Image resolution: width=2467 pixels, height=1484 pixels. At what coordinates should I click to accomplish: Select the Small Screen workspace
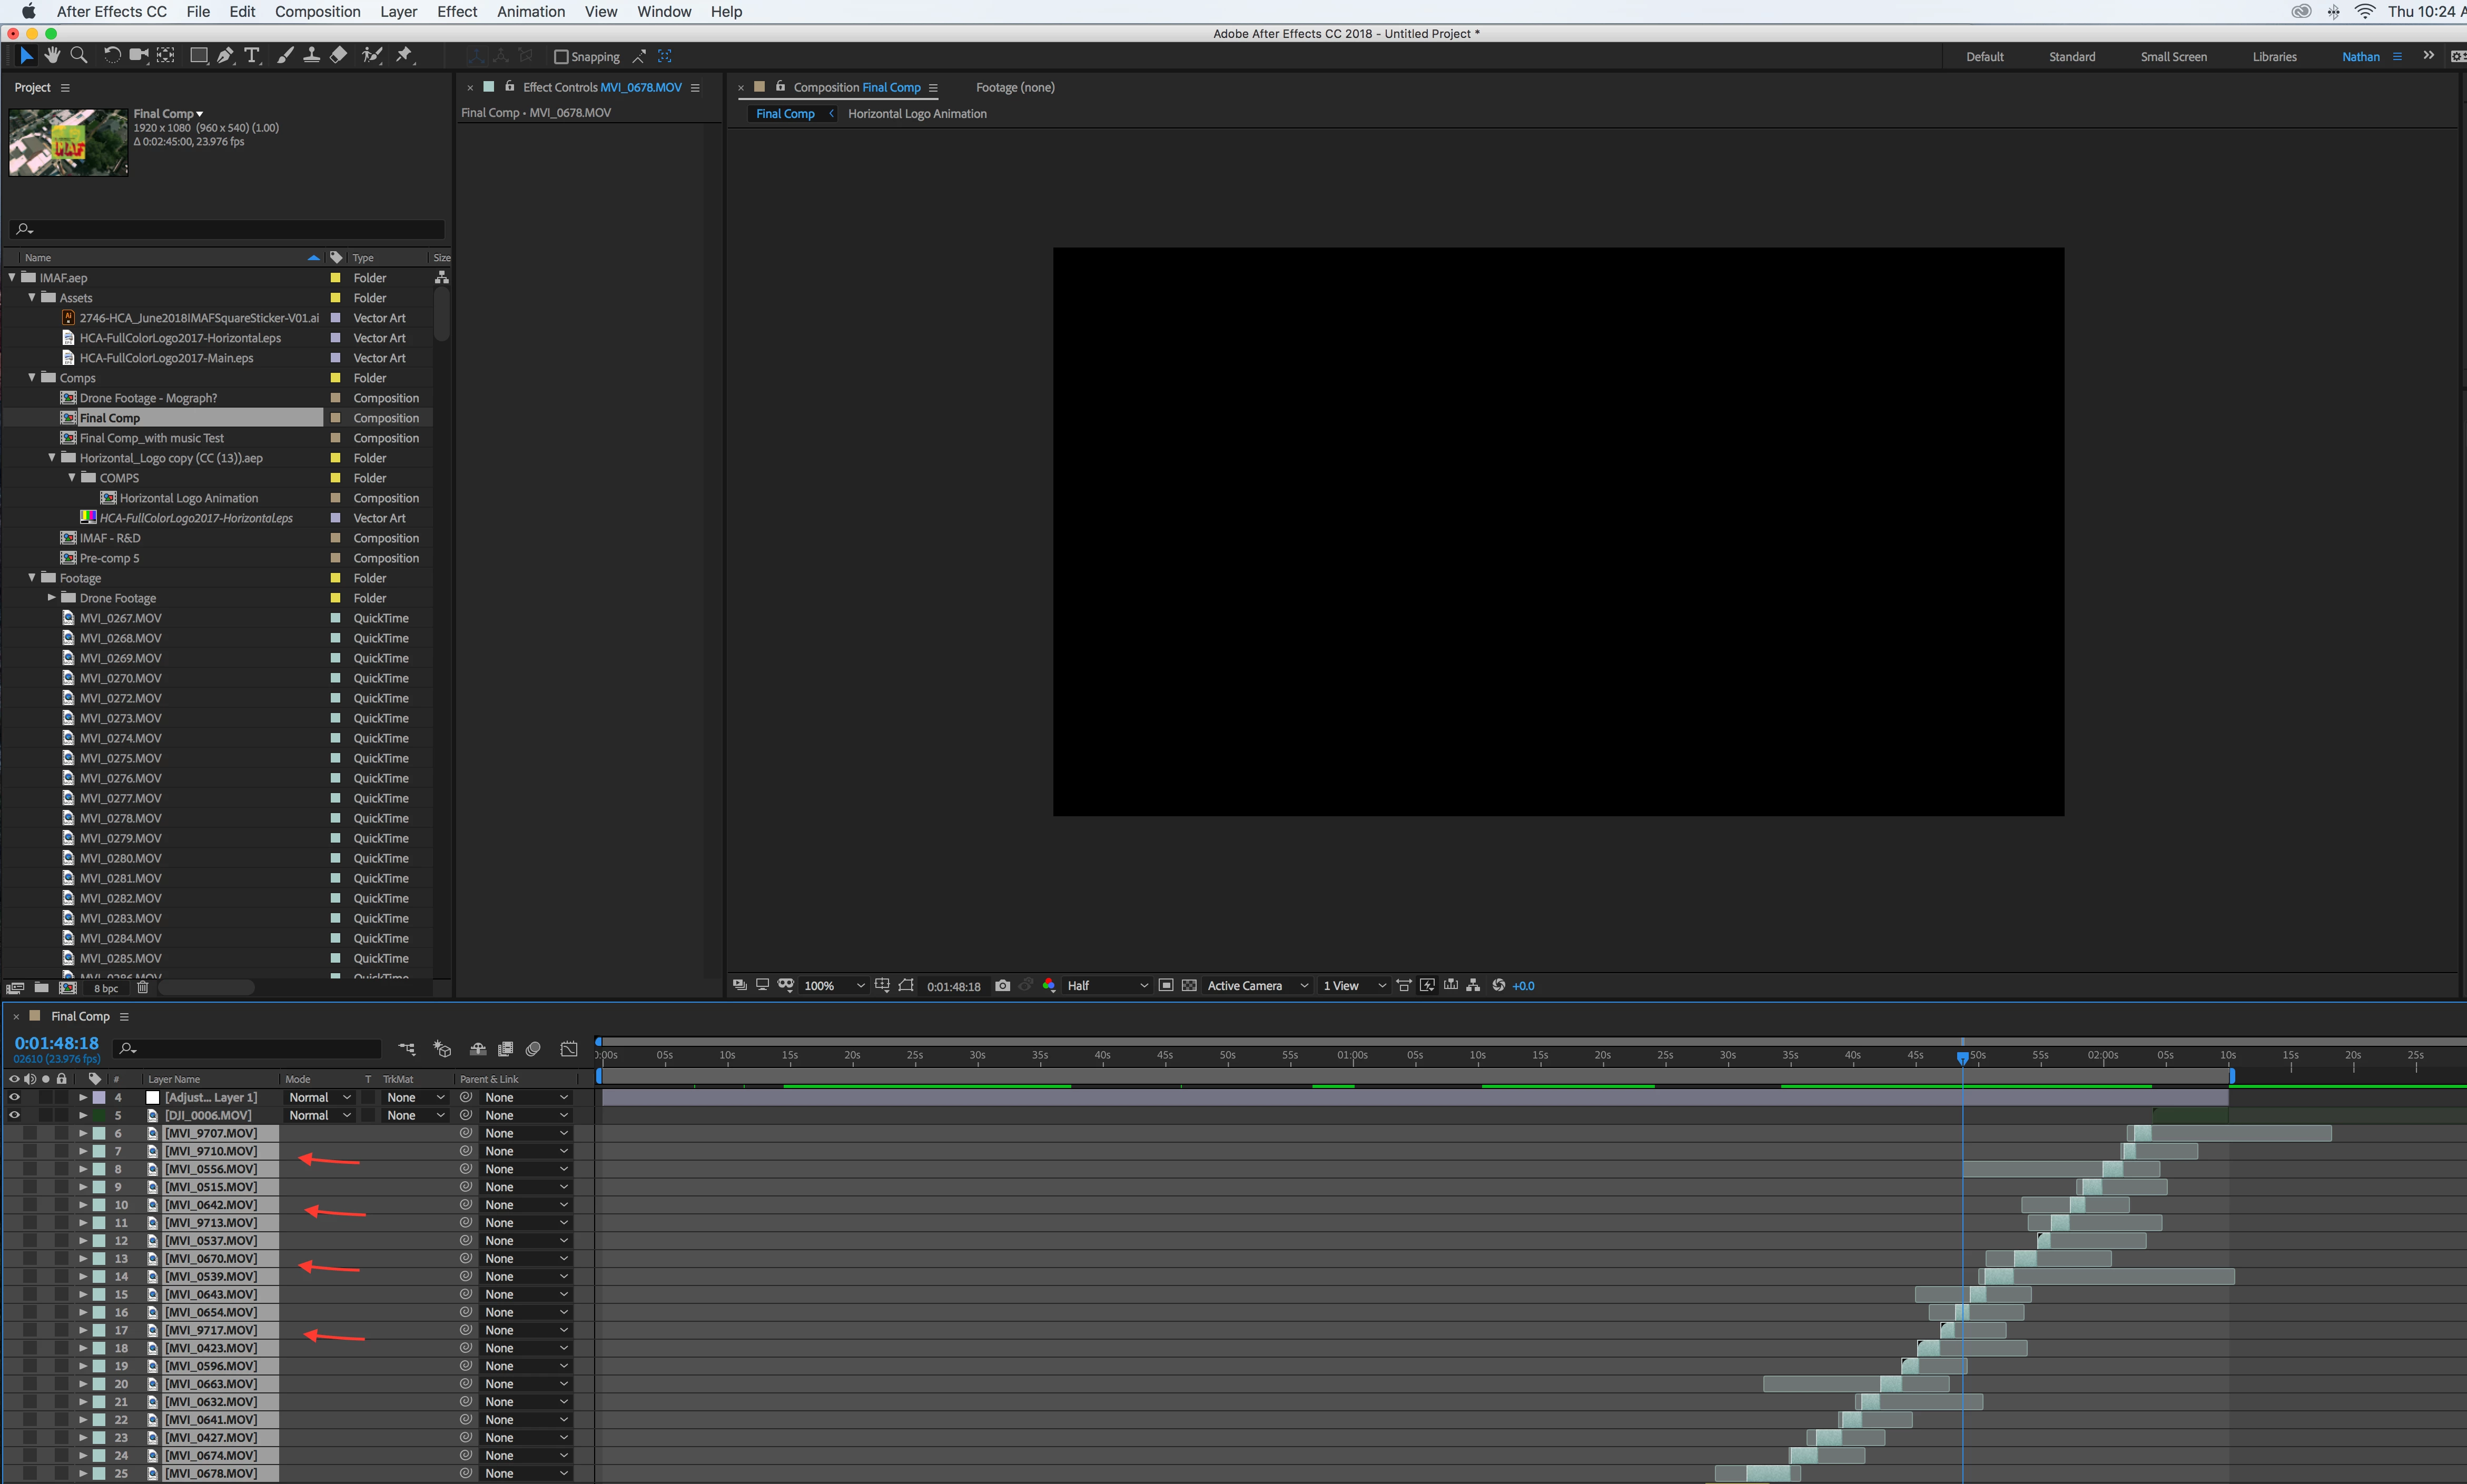(x=2173, y=57)
